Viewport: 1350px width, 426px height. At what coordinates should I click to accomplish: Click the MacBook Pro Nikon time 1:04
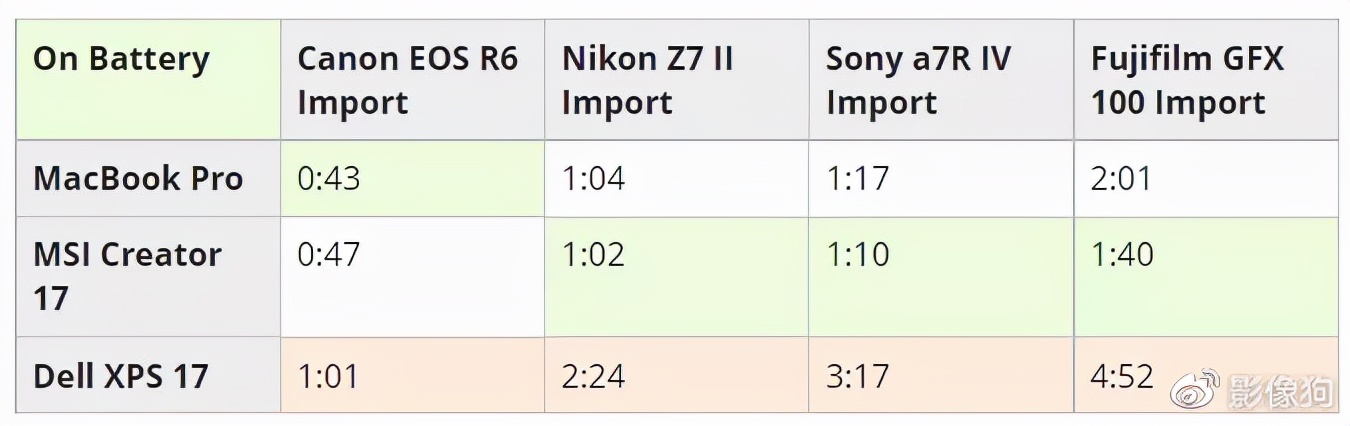[x=593, y=179]
